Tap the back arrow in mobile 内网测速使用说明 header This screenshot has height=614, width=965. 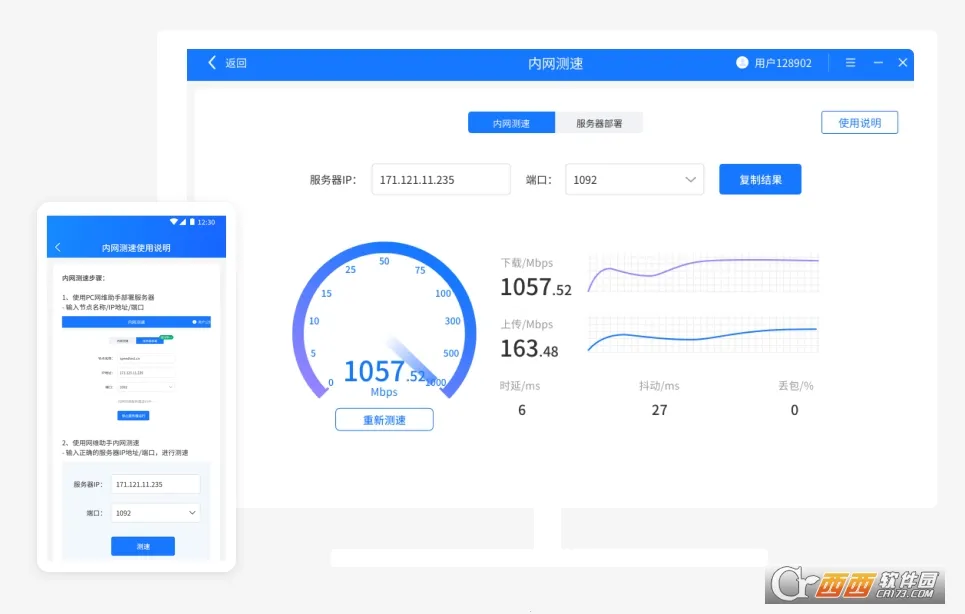tap(58, 247)
